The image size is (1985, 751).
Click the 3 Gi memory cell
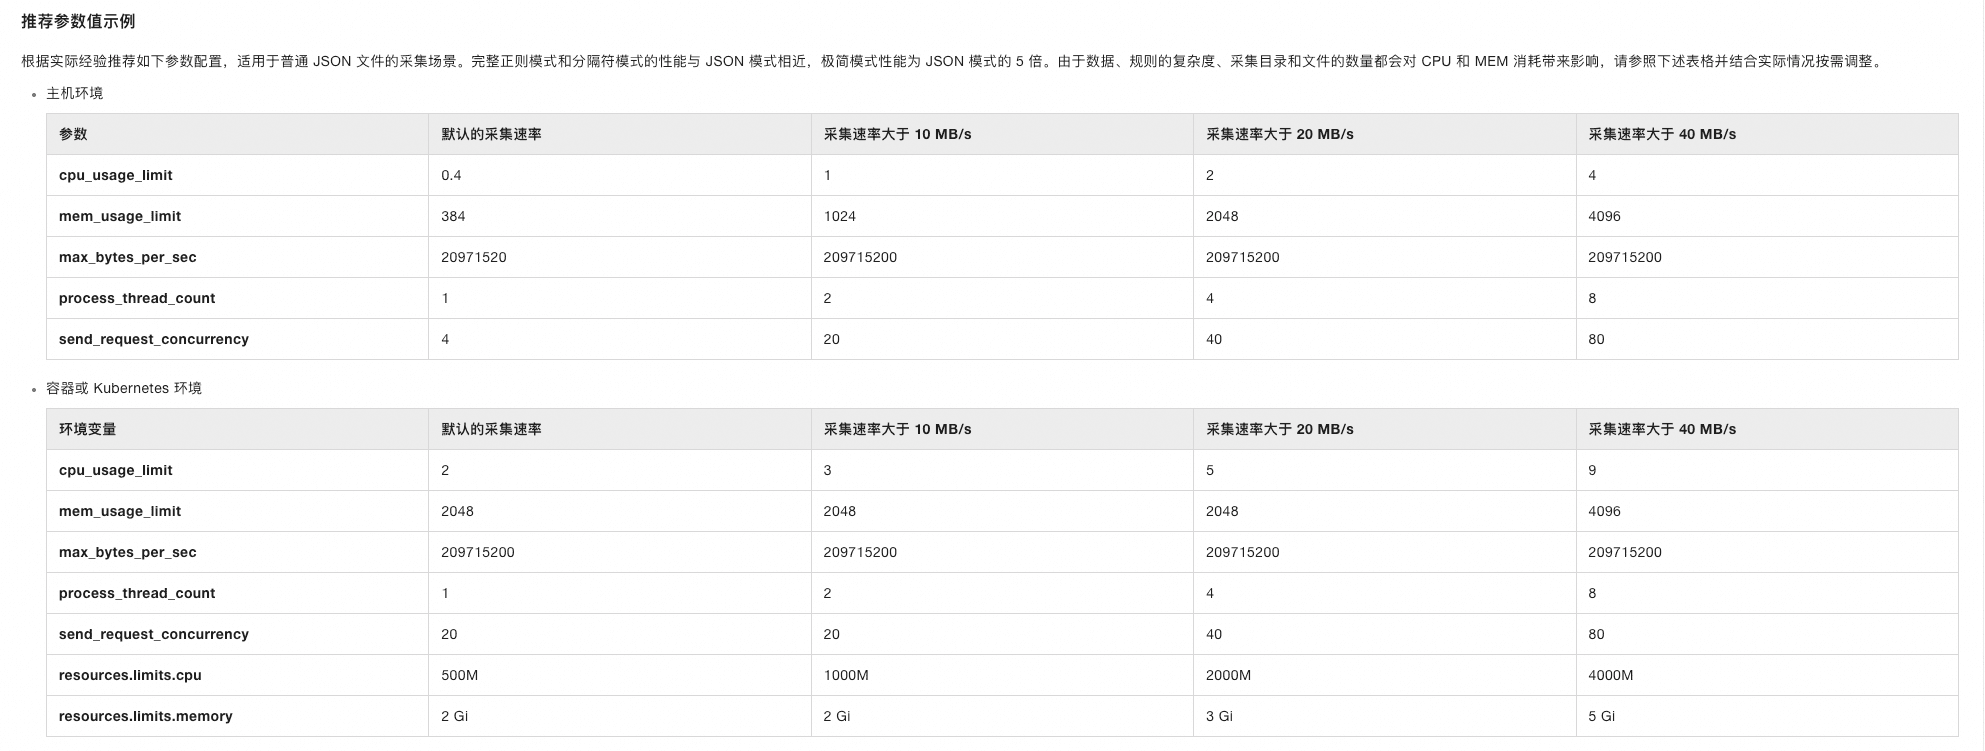(x=1219, y=716)
